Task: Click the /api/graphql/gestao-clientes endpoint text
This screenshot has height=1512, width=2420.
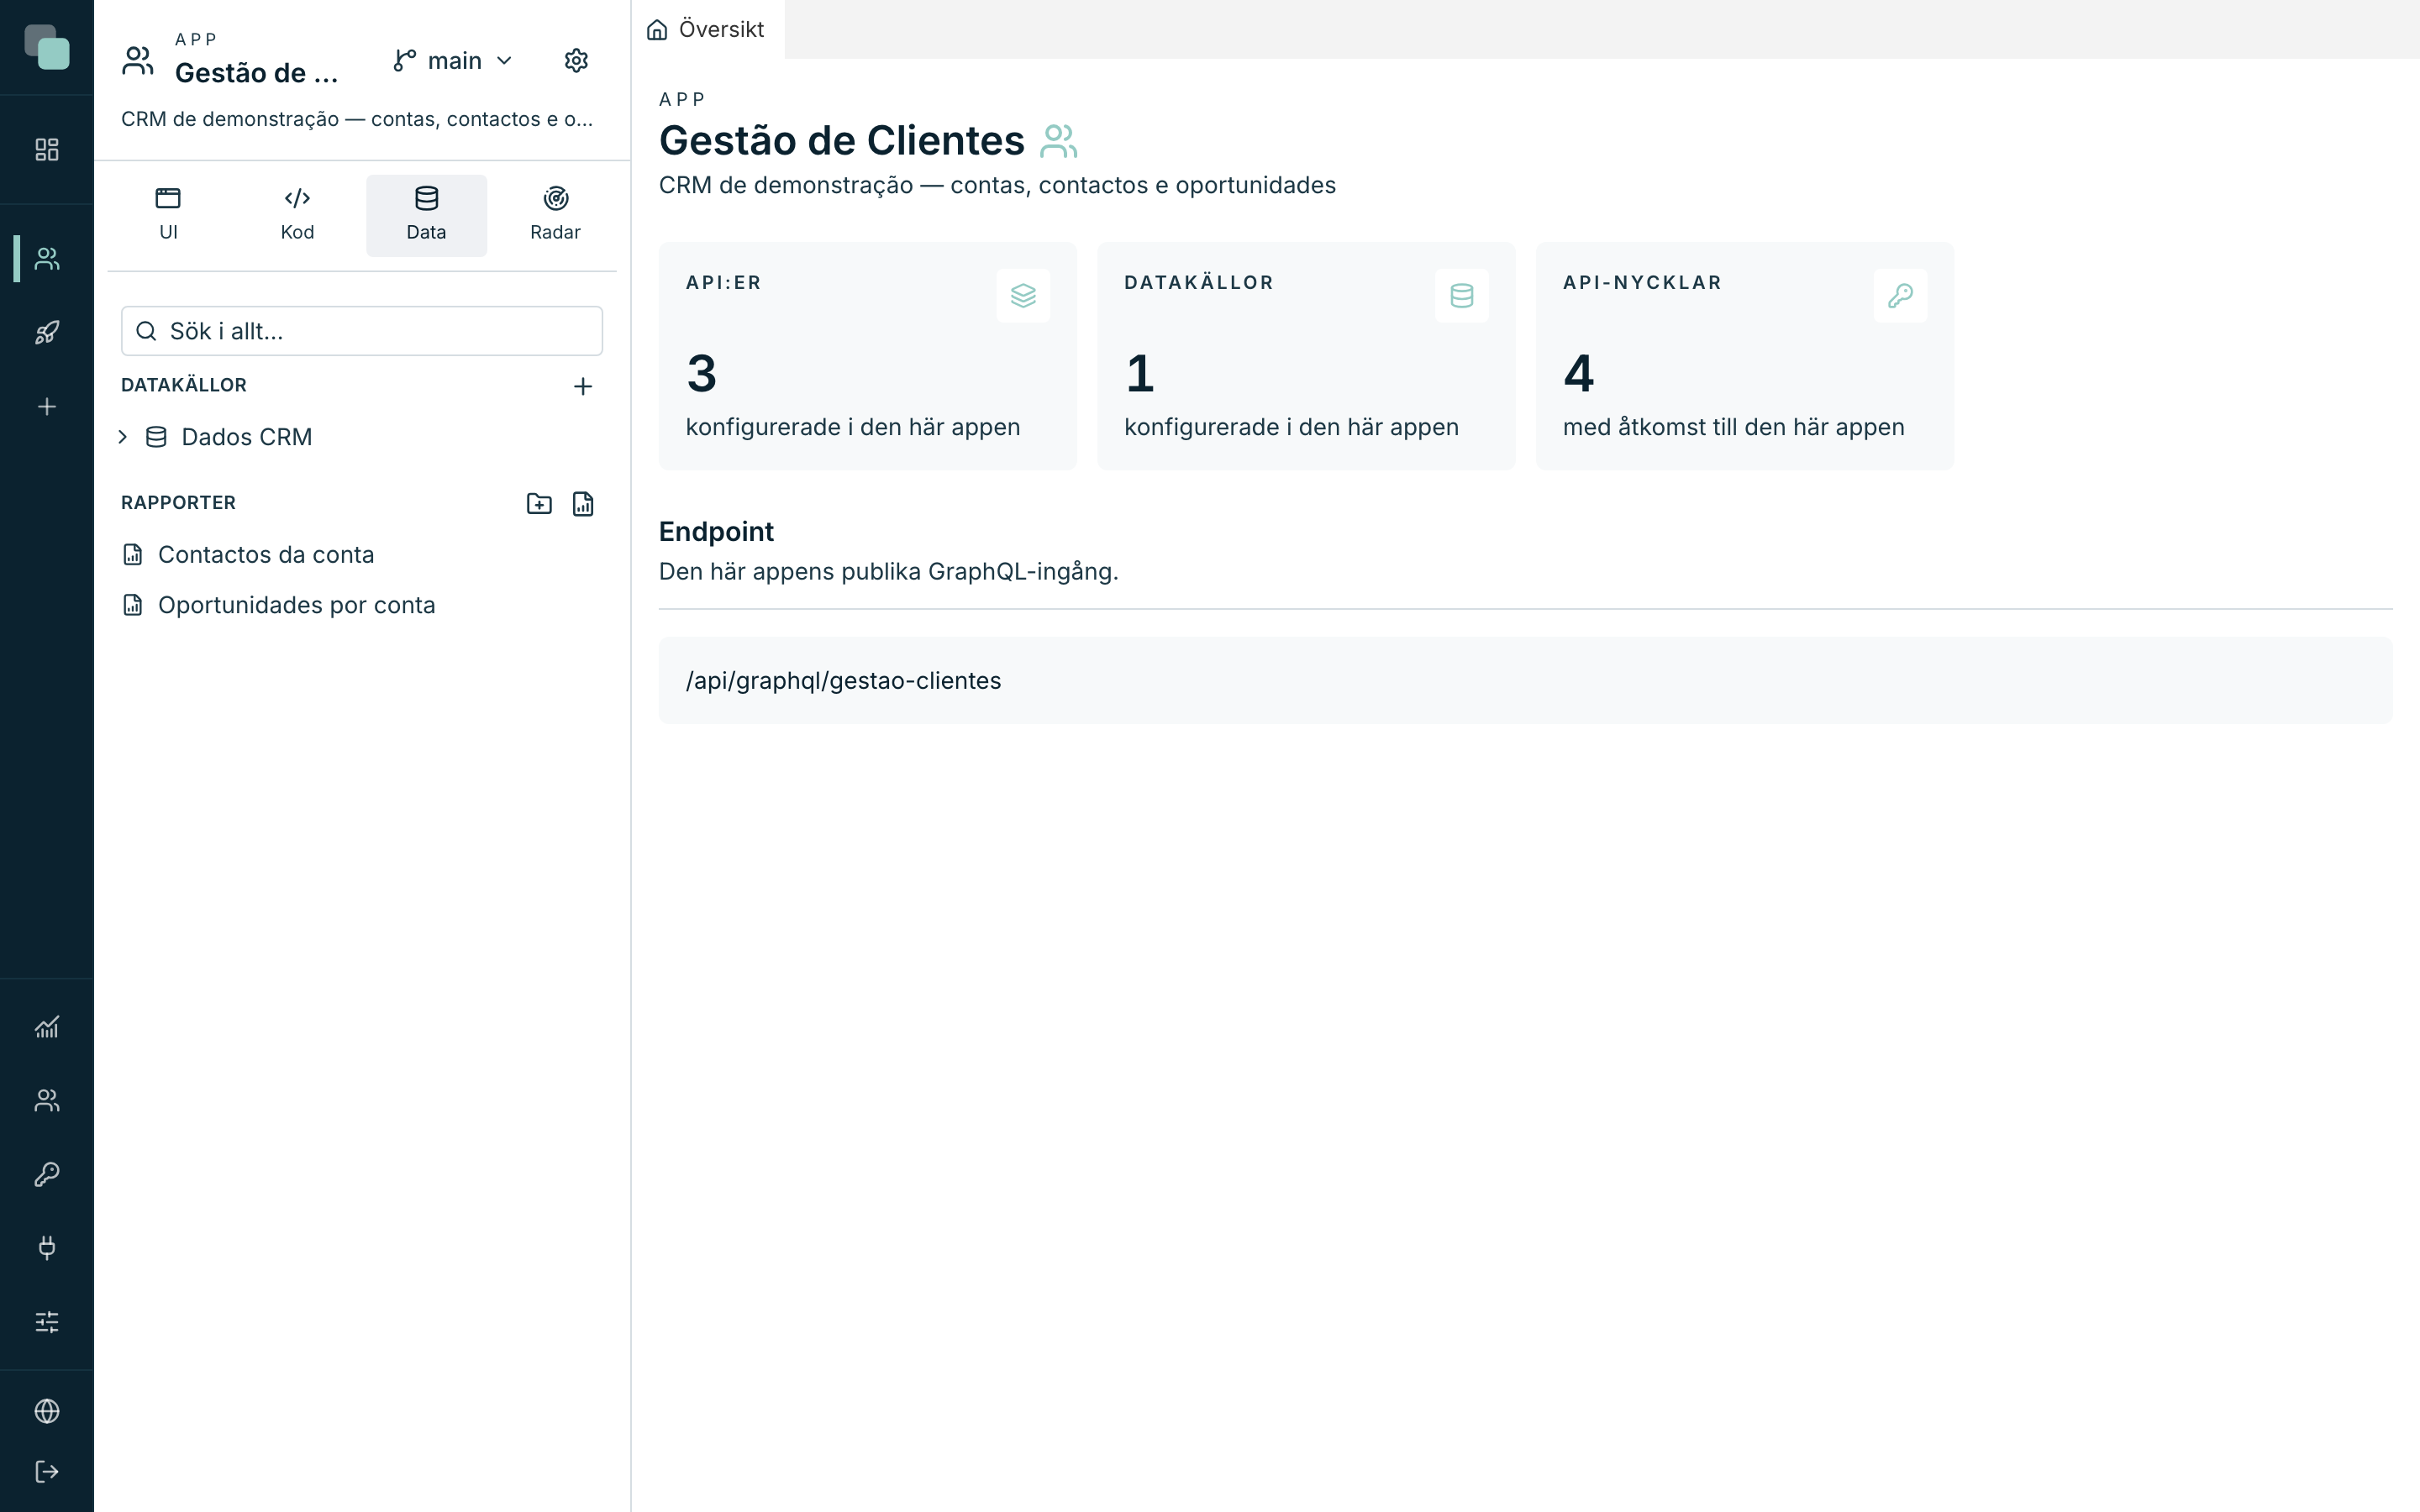Action: pos(843,681)
